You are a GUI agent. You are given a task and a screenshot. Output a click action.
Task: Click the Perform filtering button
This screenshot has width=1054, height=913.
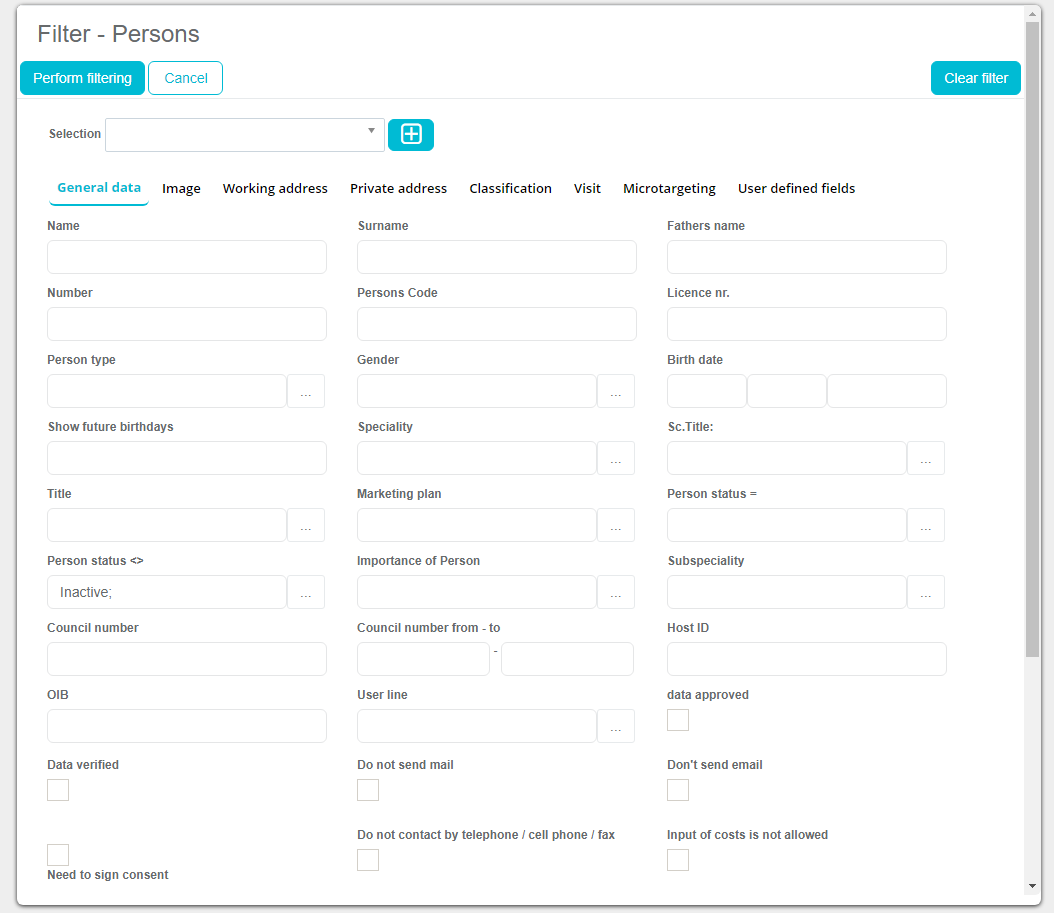pos(82,78)
